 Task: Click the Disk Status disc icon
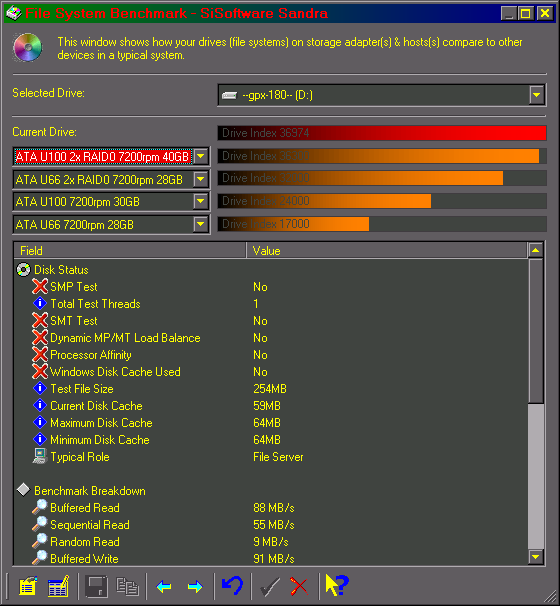pyautogui.click(x=23, y=269)
